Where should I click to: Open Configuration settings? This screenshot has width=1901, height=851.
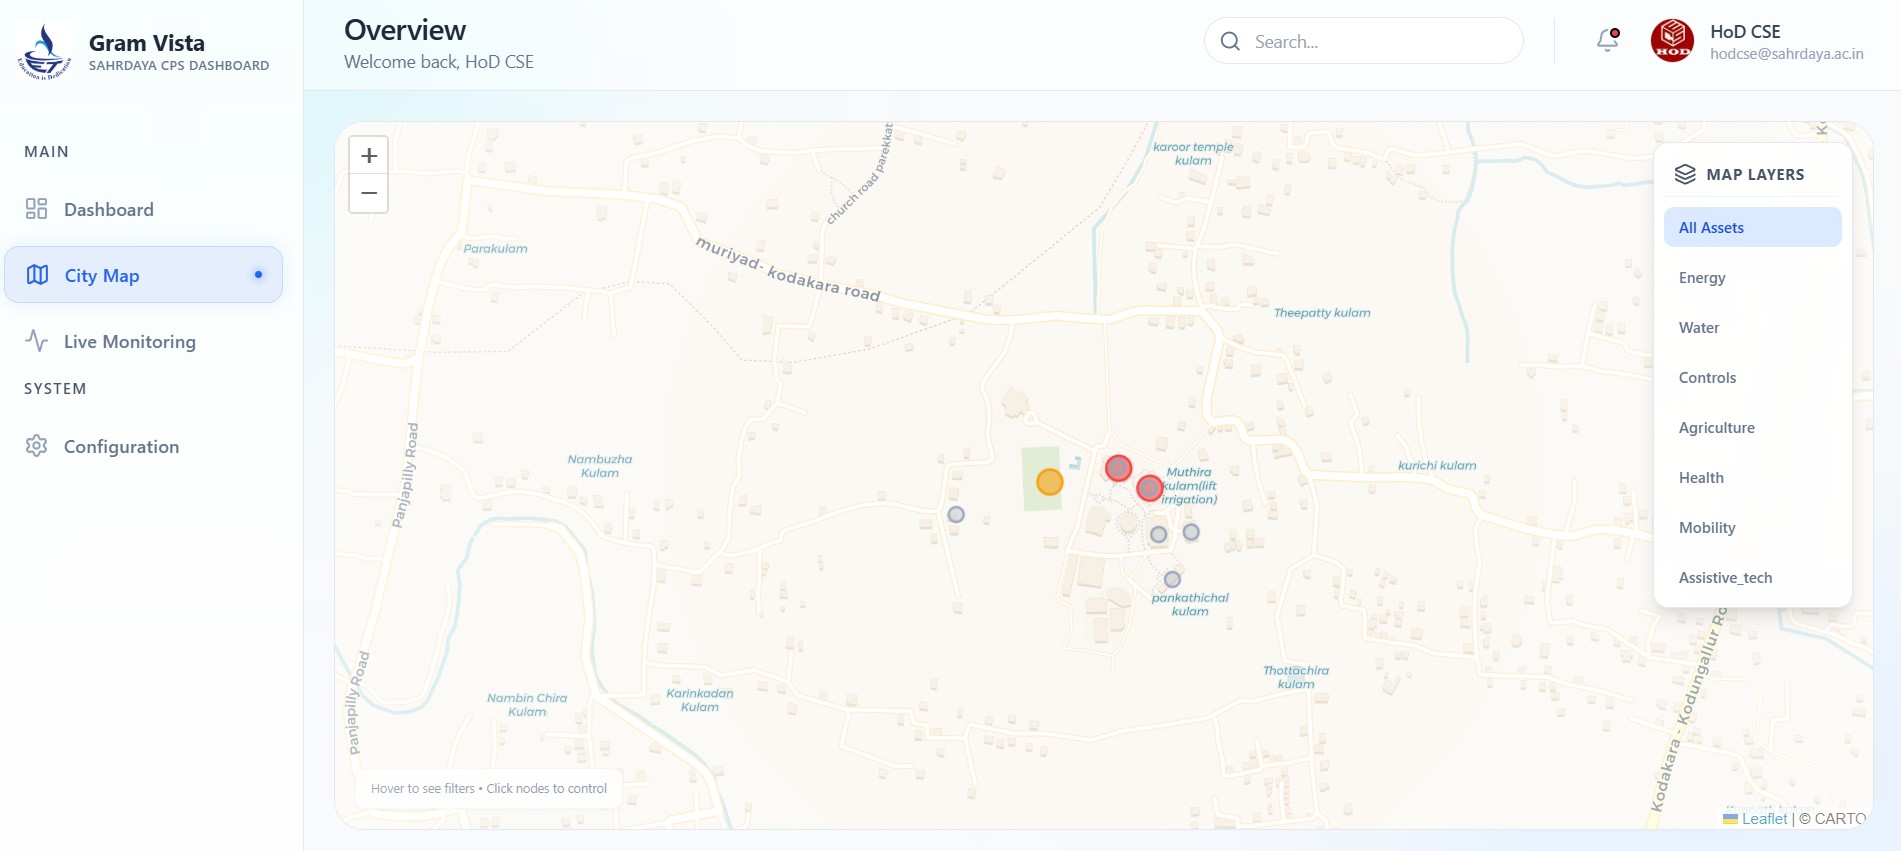point(121,446)
